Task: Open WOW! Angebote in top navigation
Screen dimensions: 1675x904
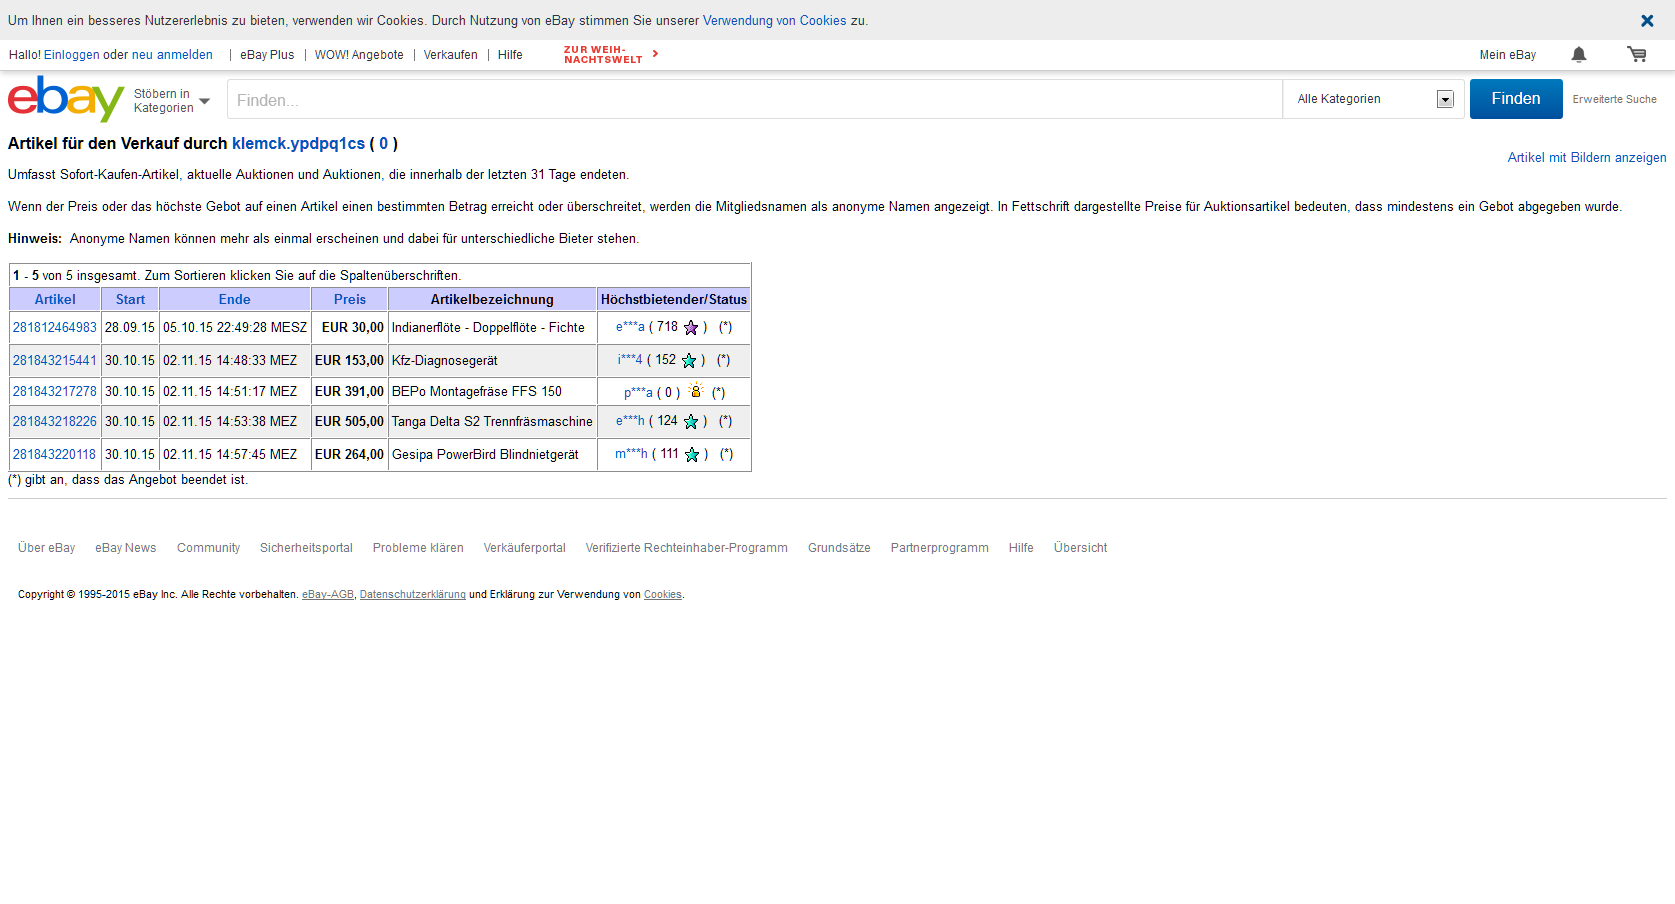Action: 359,55
